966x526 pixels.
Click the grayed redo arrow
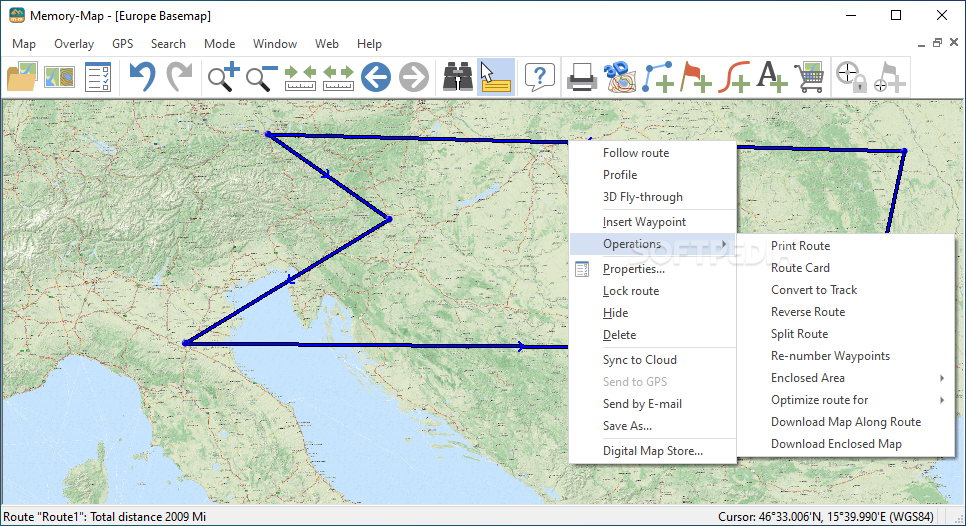(x=180, y=77)
